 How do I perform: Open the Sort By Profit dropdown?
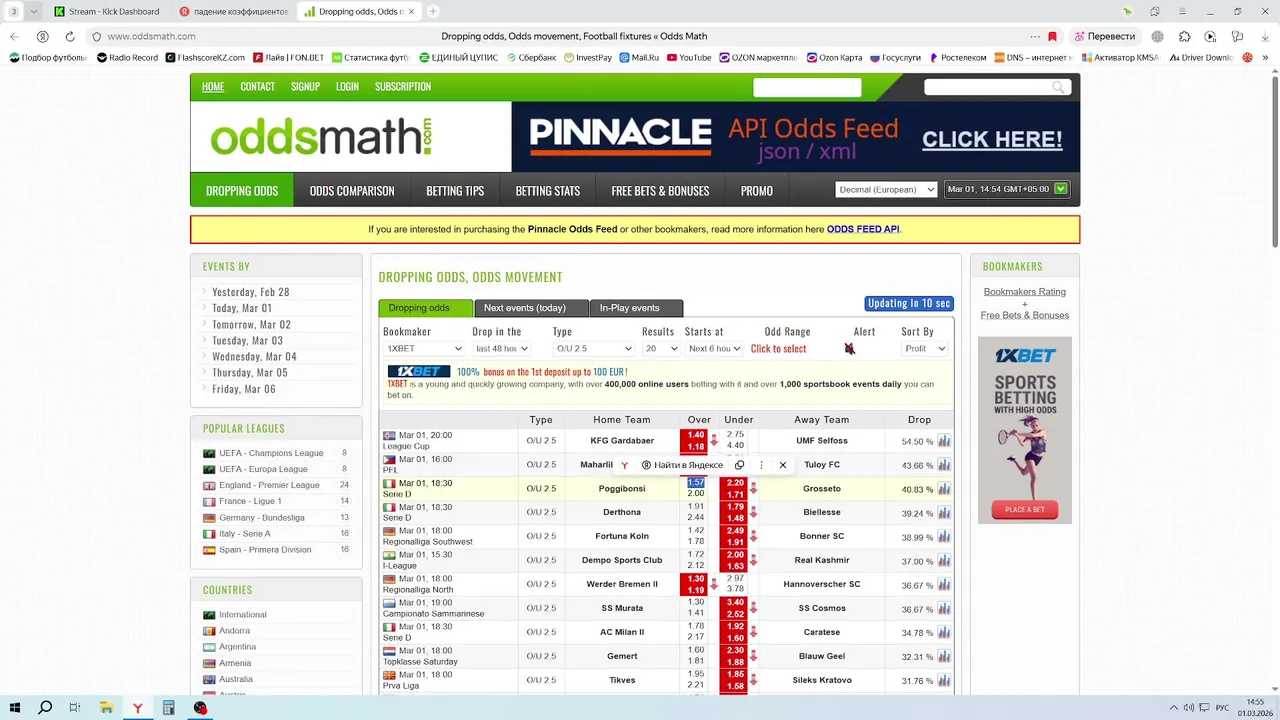924,349
